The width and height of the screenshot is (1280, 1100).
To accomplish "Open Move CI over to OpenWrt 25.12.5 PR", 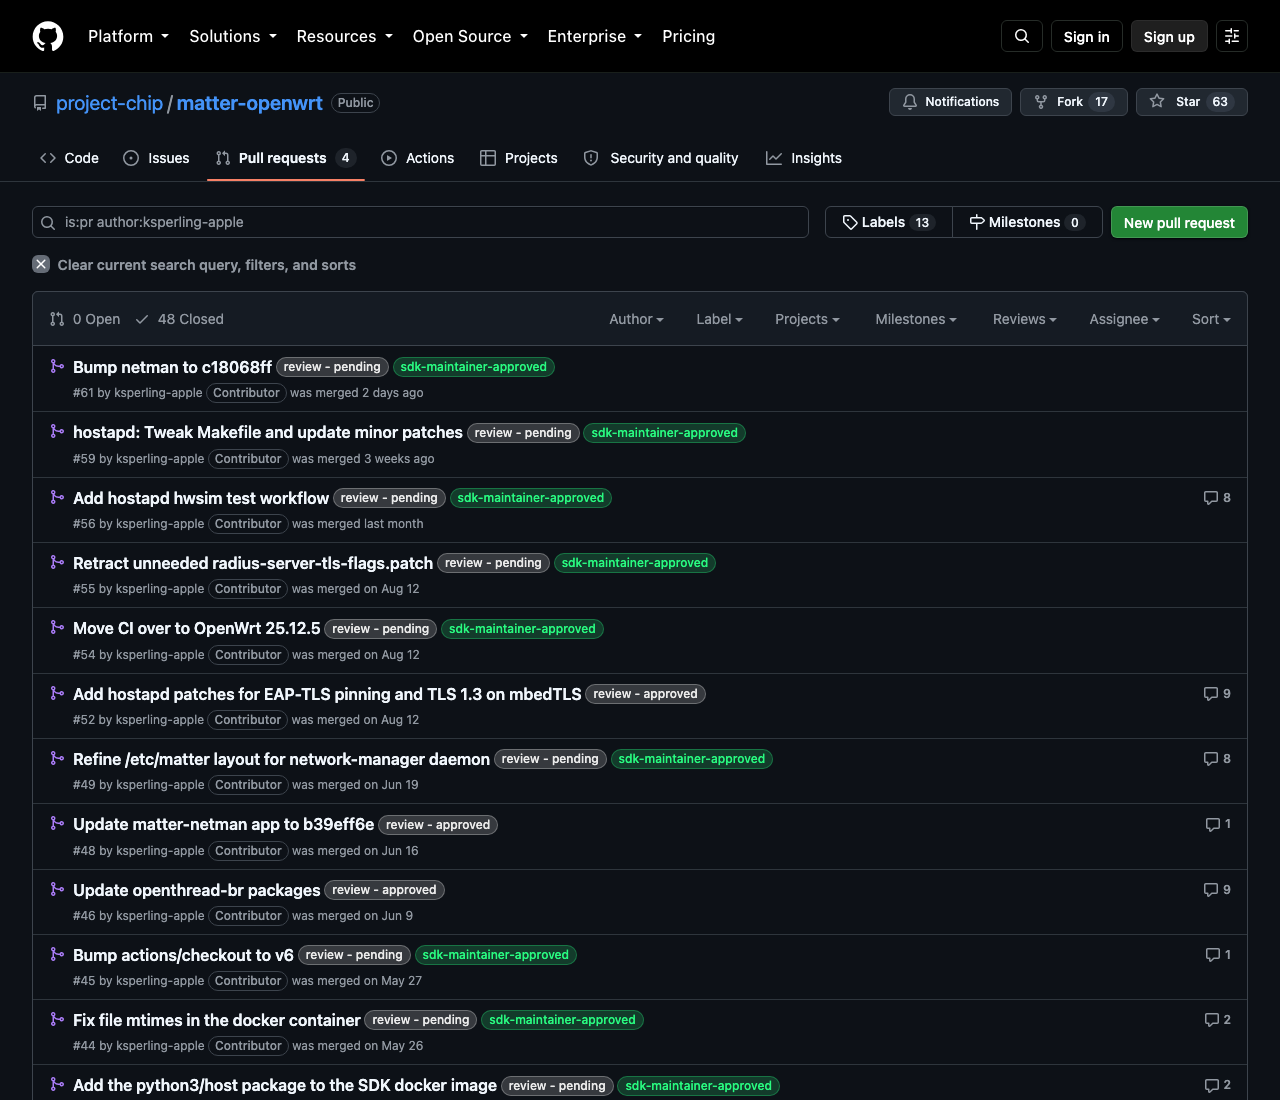I will (197, 628).
